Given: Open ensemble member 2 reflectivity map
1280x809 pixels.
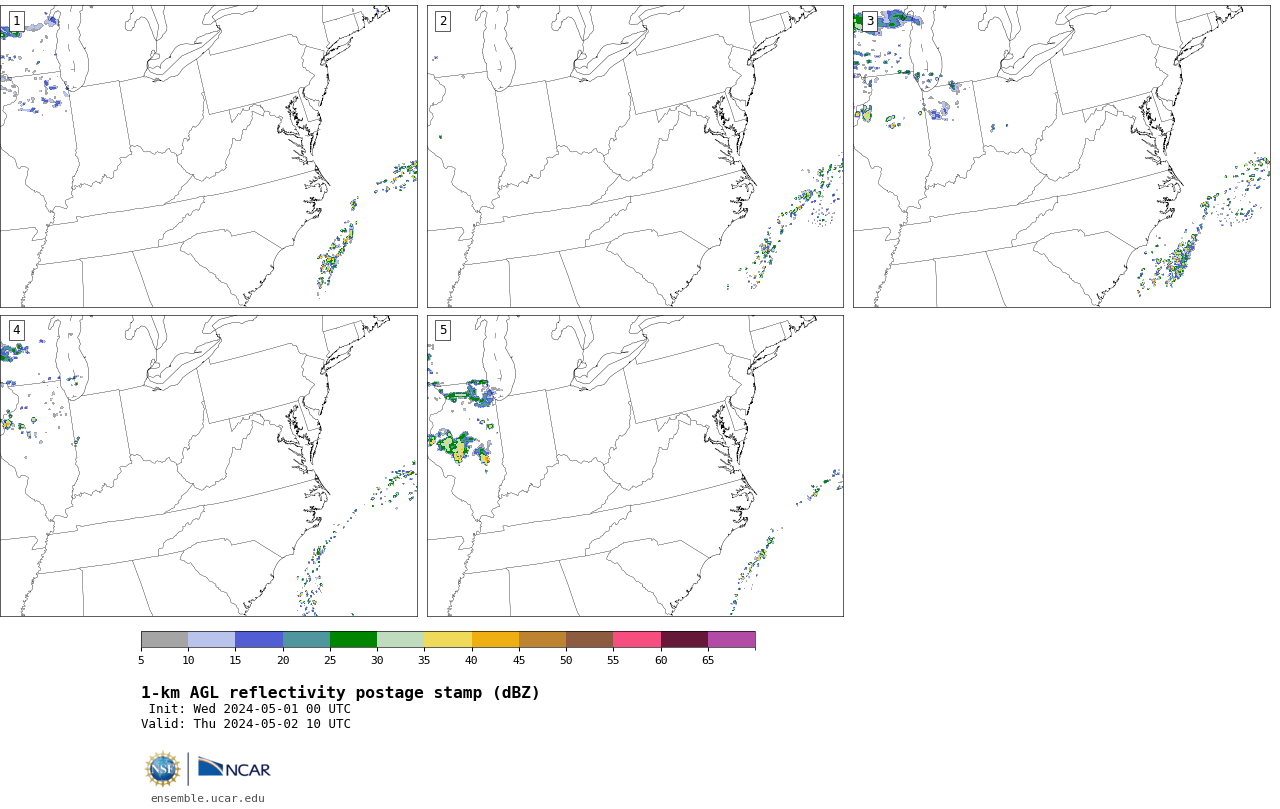Looking at the screenshot, I should coord(635,156).
